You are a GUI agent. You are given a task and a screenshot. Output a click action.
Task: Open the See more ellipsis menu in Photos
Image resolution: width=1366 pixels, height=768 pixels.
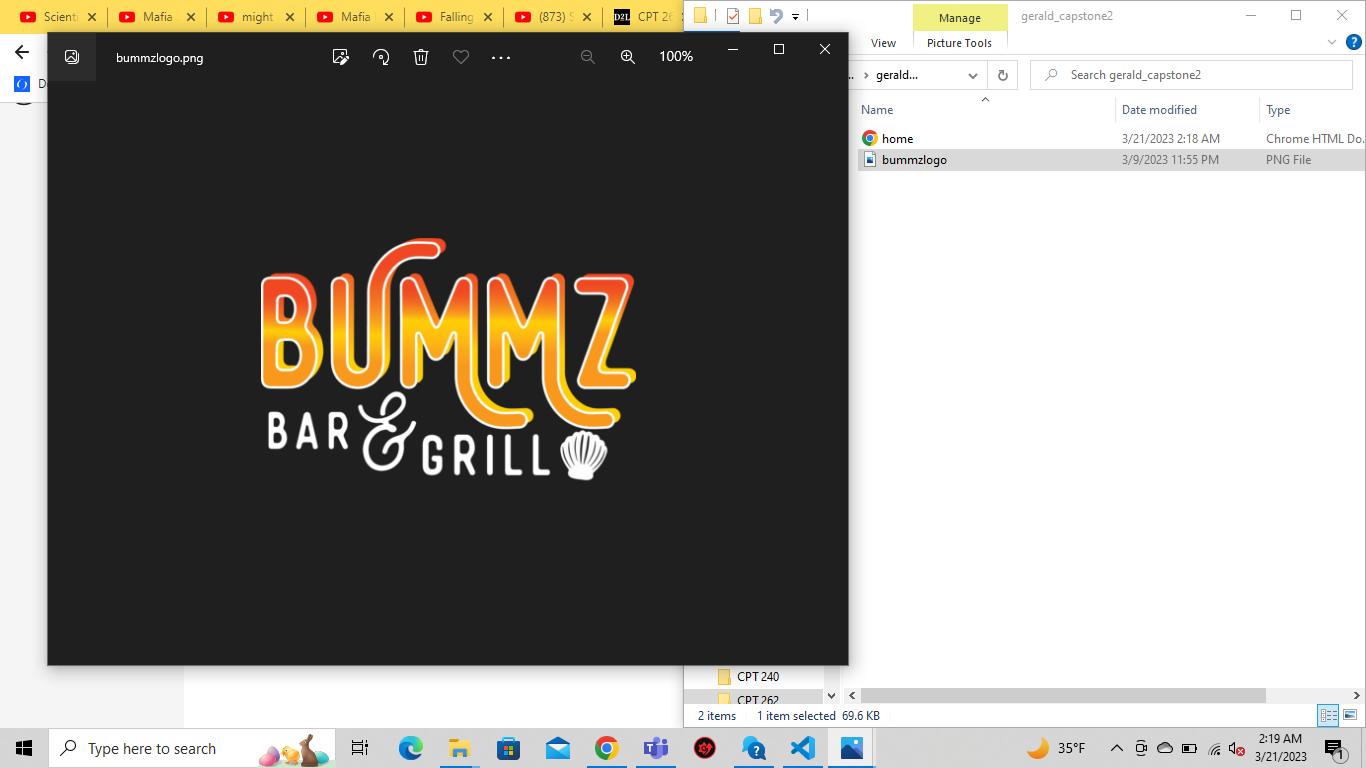point(501,57)
